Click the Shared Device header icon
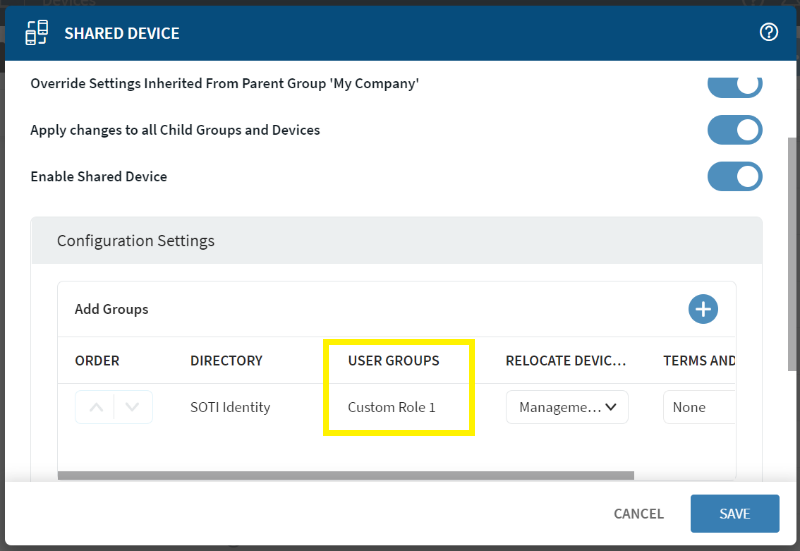800x551 pixels. coord(37,33)
